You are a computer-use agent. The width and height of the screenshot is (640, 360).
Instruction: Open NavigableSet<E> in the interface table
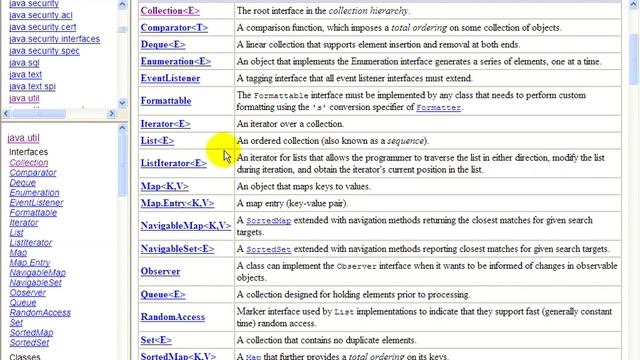[x=177, y=249]
